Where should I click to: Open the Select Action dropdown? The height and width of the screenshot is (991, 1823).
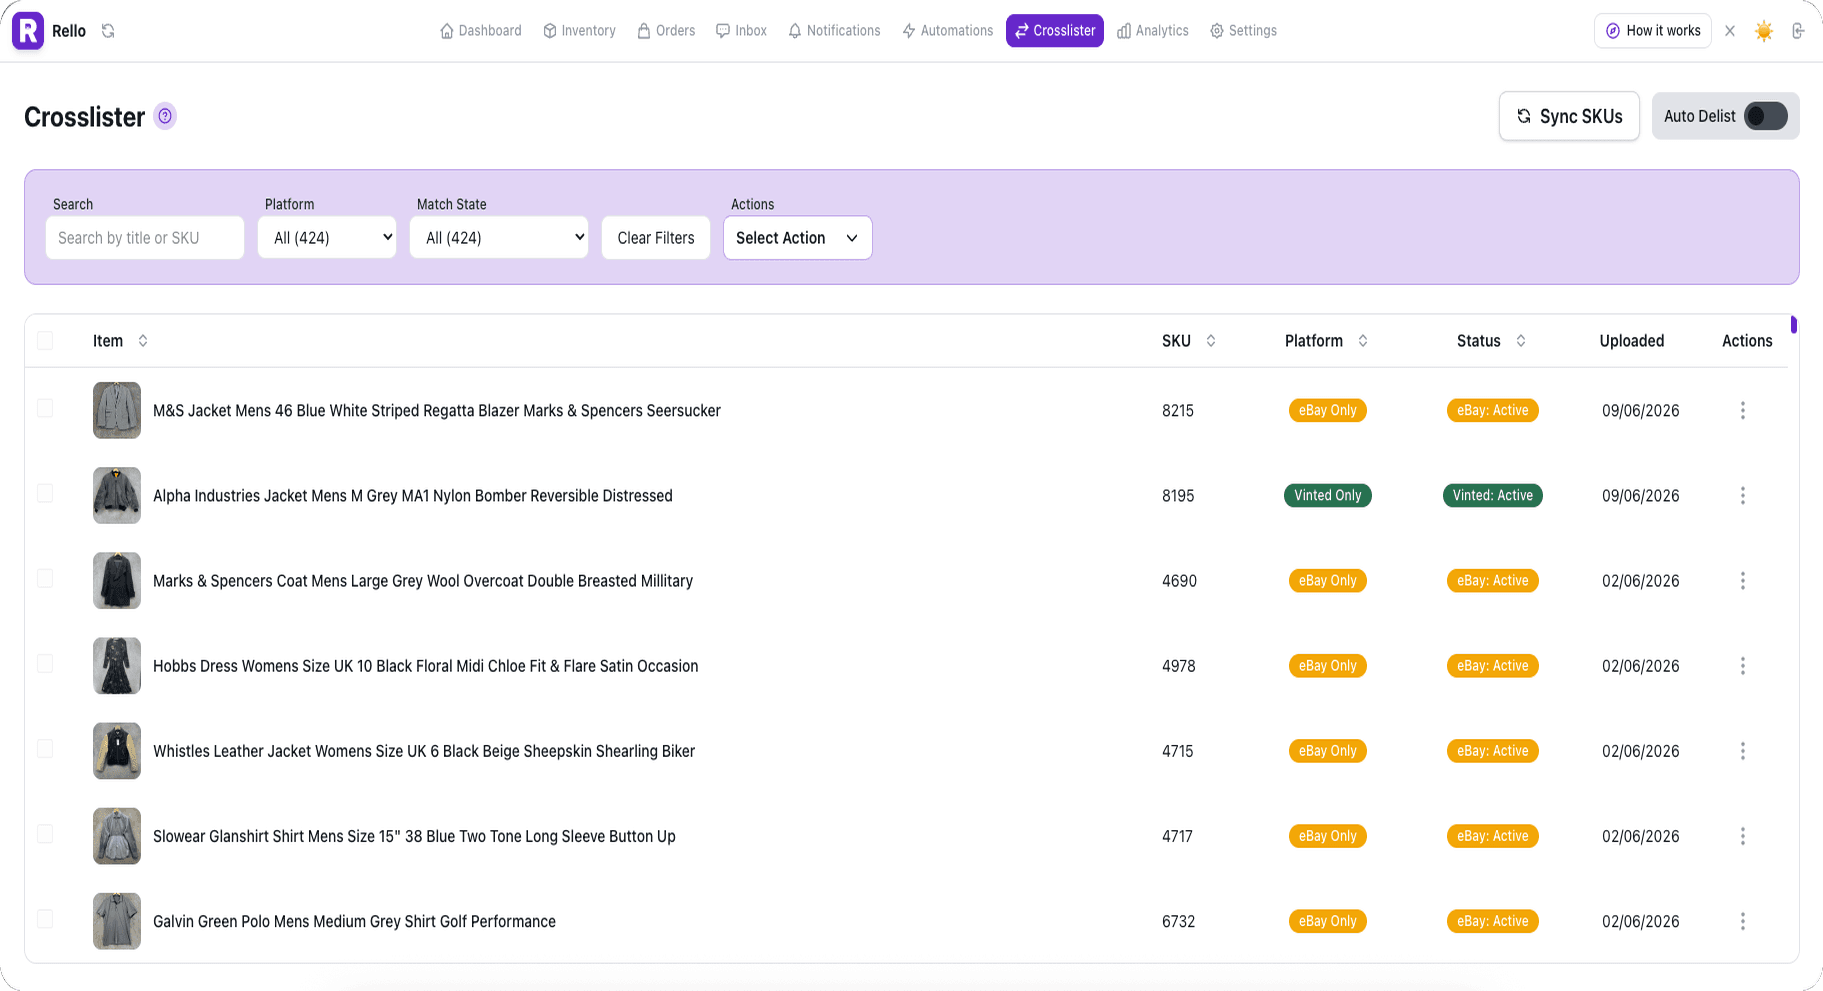[x=798, y=238]
